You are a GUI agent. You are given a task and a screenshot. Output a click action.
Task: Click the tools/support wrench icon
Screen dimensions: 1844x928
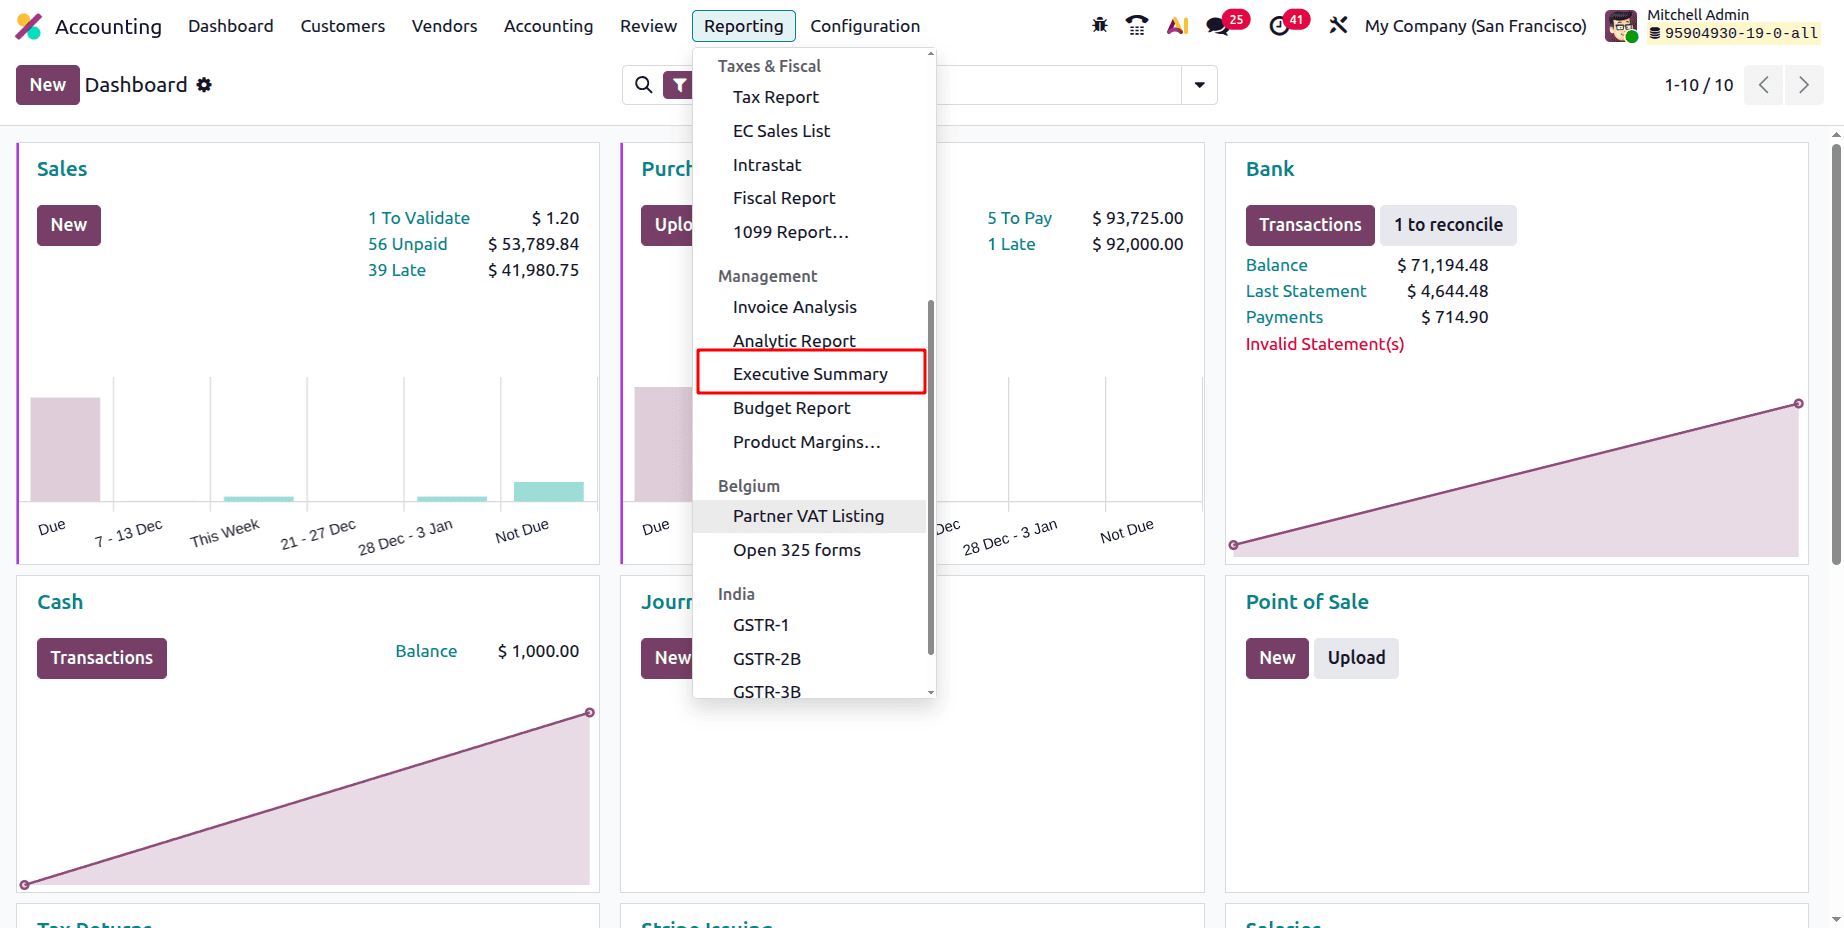pyautogui.click(x=1338, y=25)
